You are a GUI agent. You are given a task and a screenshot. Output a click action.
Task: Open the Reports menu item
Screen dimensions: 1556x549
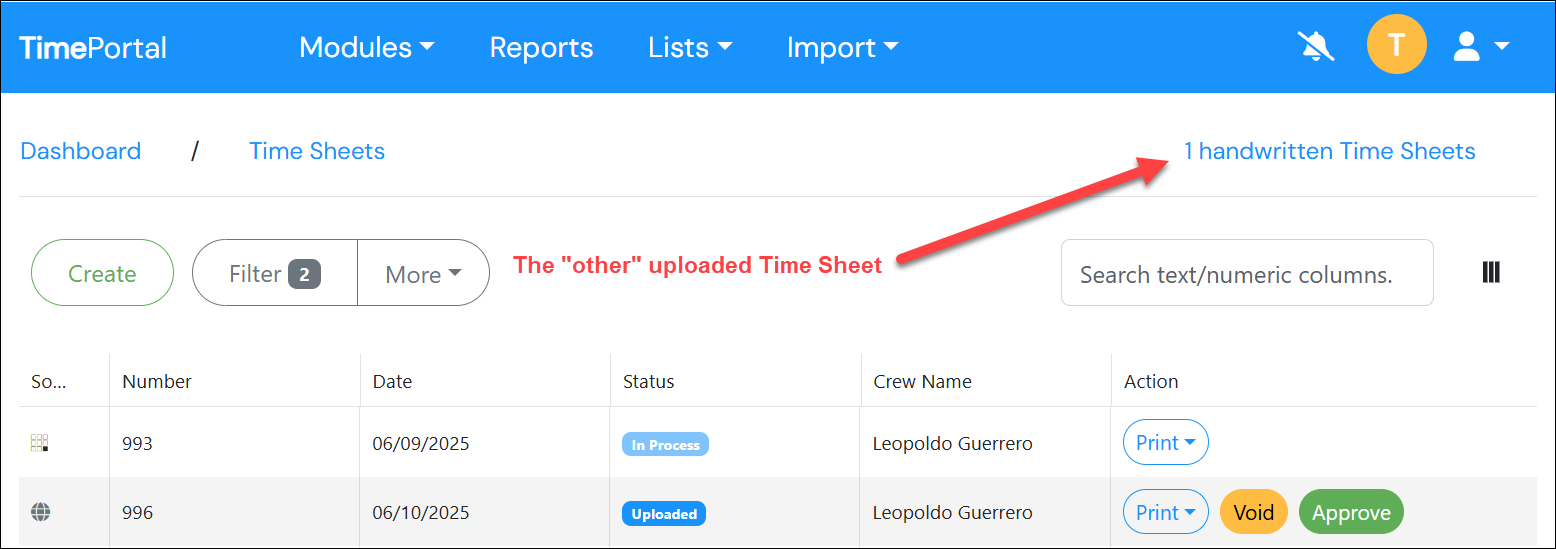[541, 47]
